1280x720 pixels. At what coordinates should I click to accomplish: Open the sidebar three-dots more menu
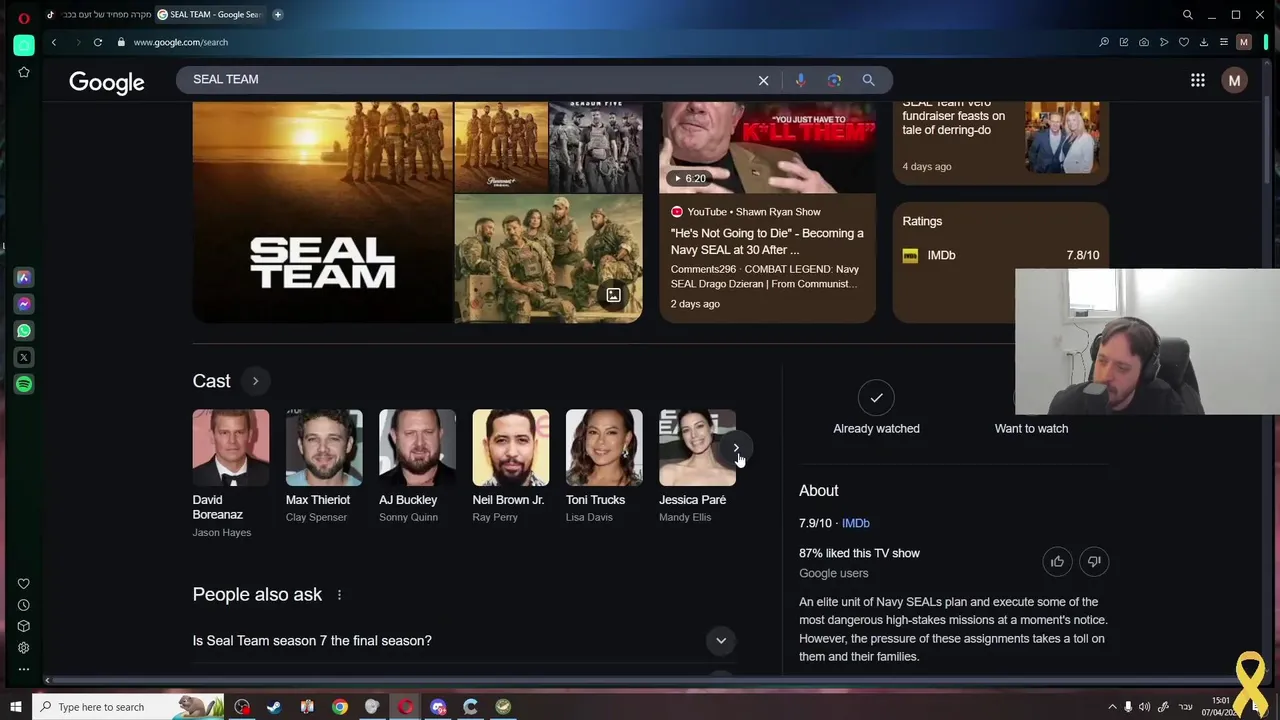click(x=24, y=668)
